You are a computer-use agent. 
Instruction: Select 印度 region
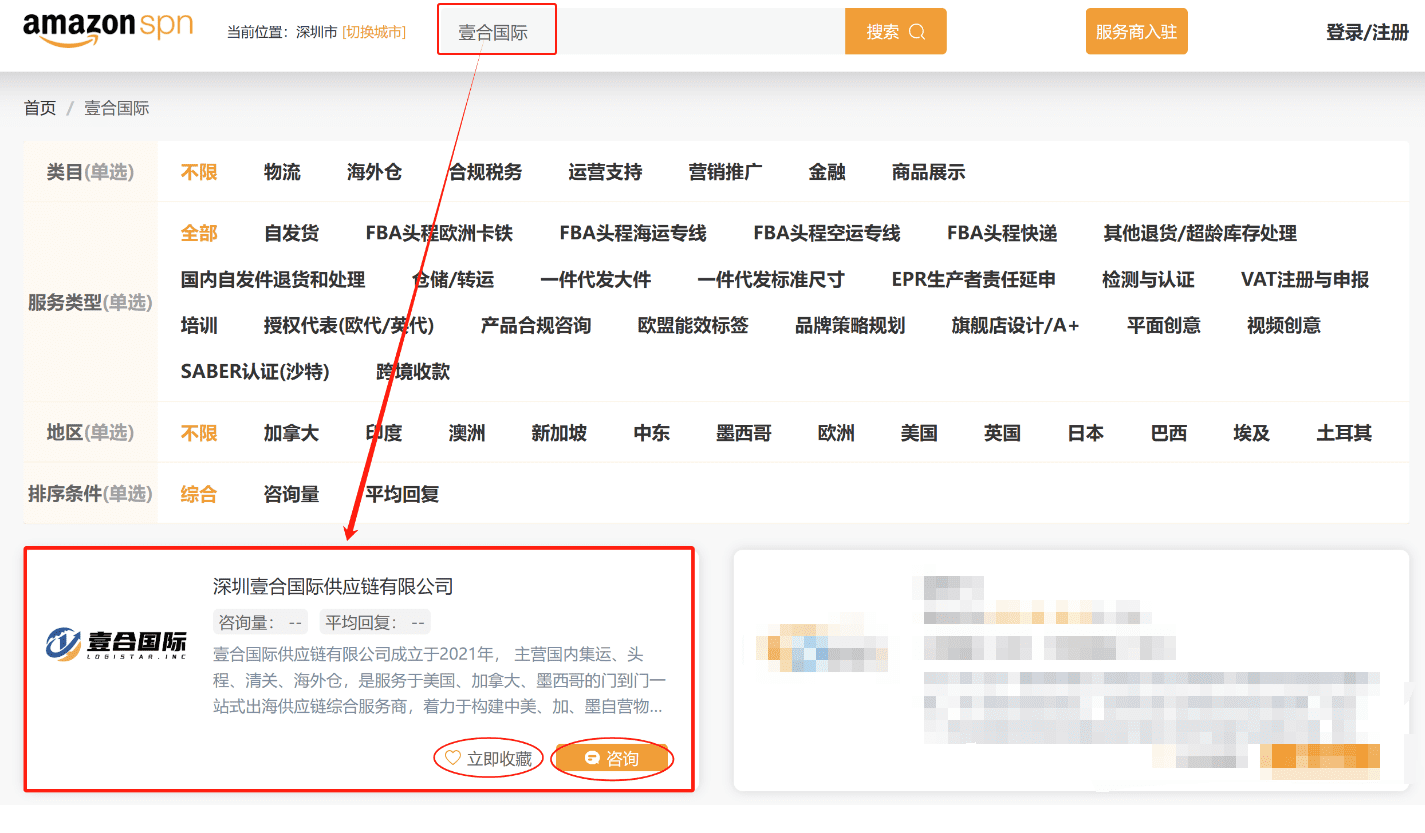[384, 433]
